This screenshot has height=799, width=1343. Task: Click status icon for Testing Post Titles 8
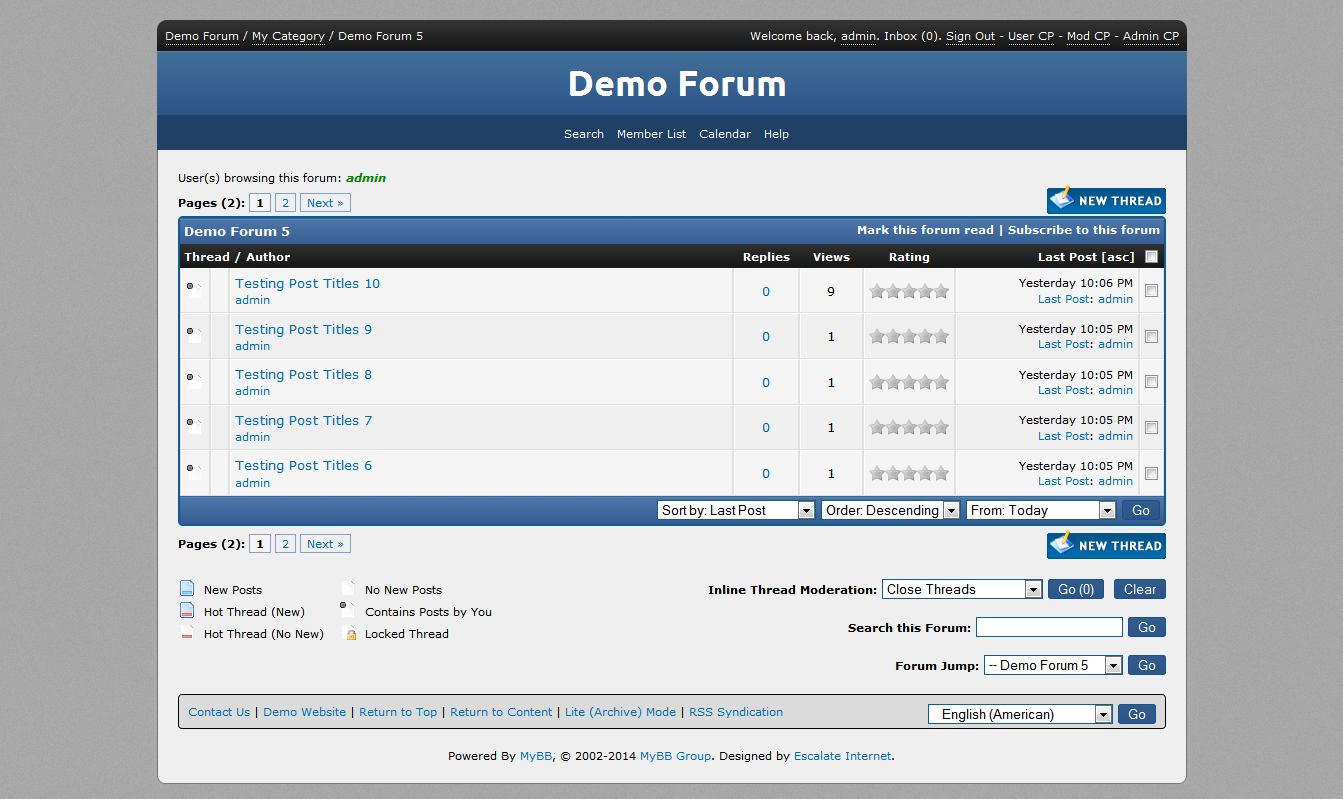(194, 382)
